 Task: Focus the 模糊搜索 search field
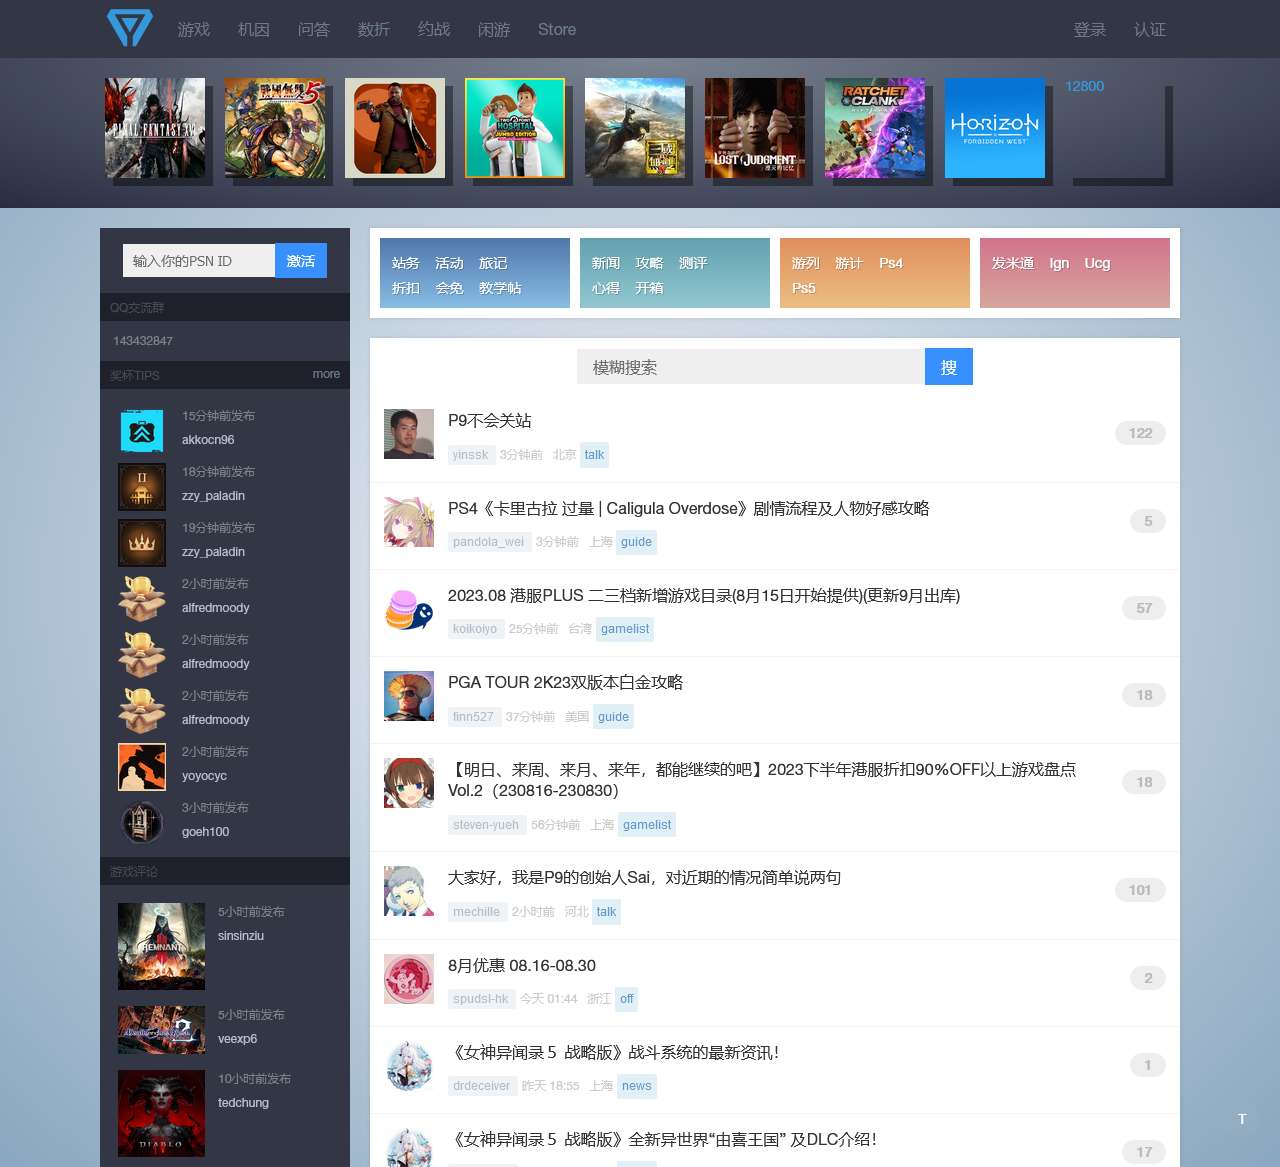751,367
